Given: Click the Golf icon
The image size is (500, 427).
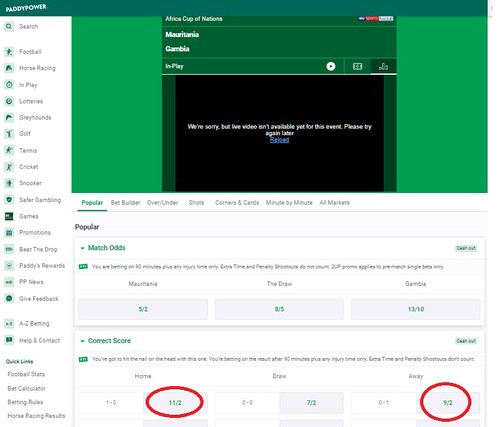Looking at the screenshot, I should tap(9, 134).
